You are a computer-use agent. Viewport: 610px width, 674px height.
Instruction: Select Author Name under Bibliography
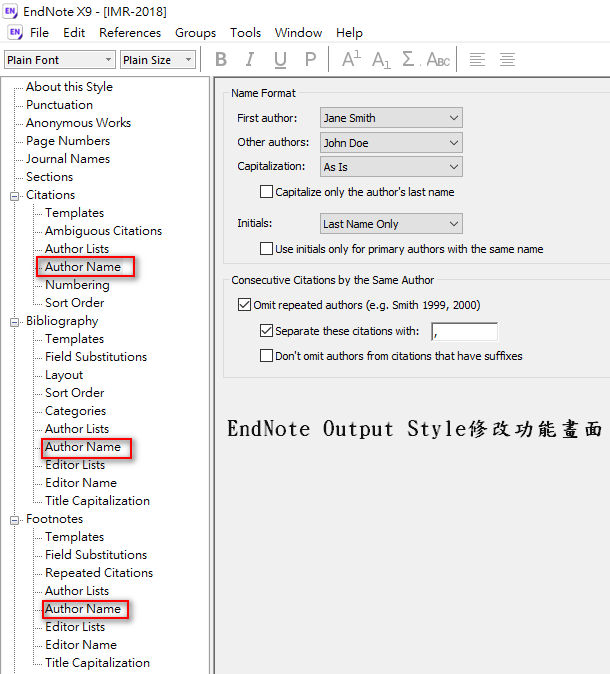click(x=83, y=447)
